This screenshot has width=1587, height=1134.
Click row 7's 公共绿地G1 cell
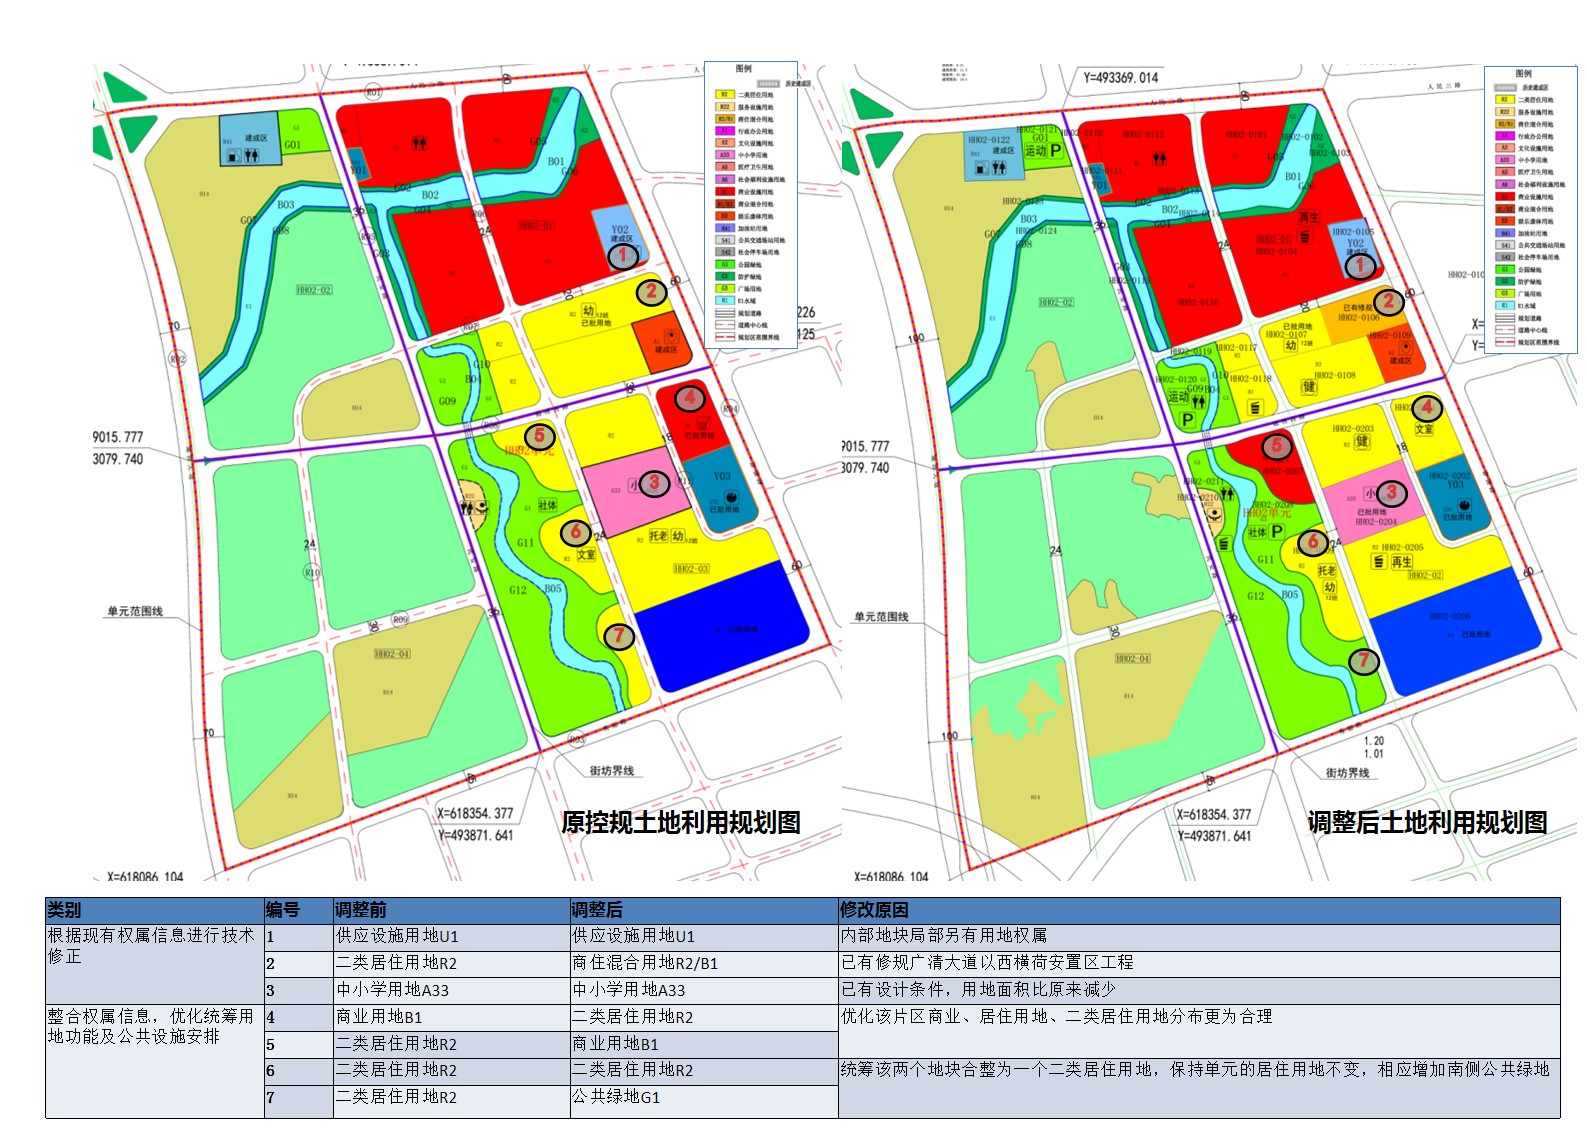[704, 1099]
